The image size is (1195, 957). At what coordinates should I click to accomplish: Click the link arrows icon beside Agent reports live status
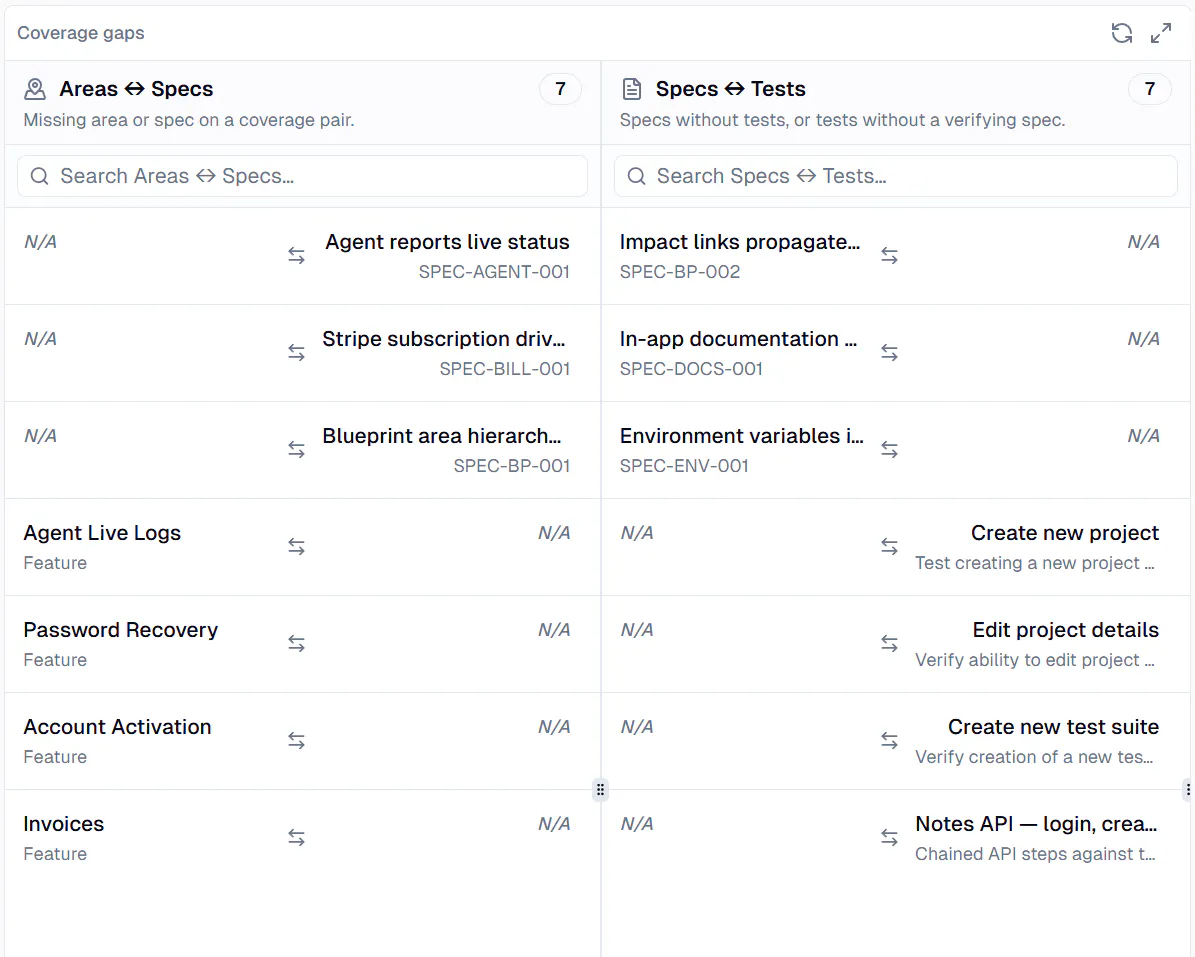pos(296,255)
